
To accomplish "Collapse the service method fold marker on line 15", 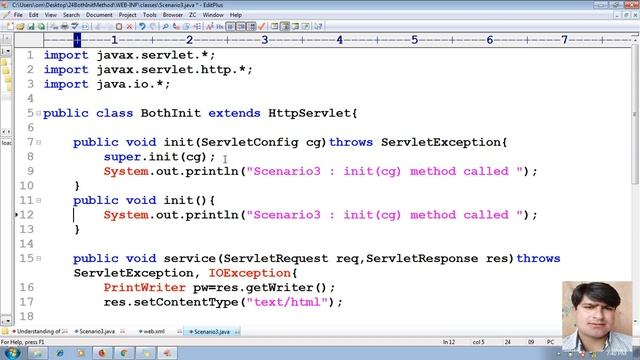I will (38, 258).
